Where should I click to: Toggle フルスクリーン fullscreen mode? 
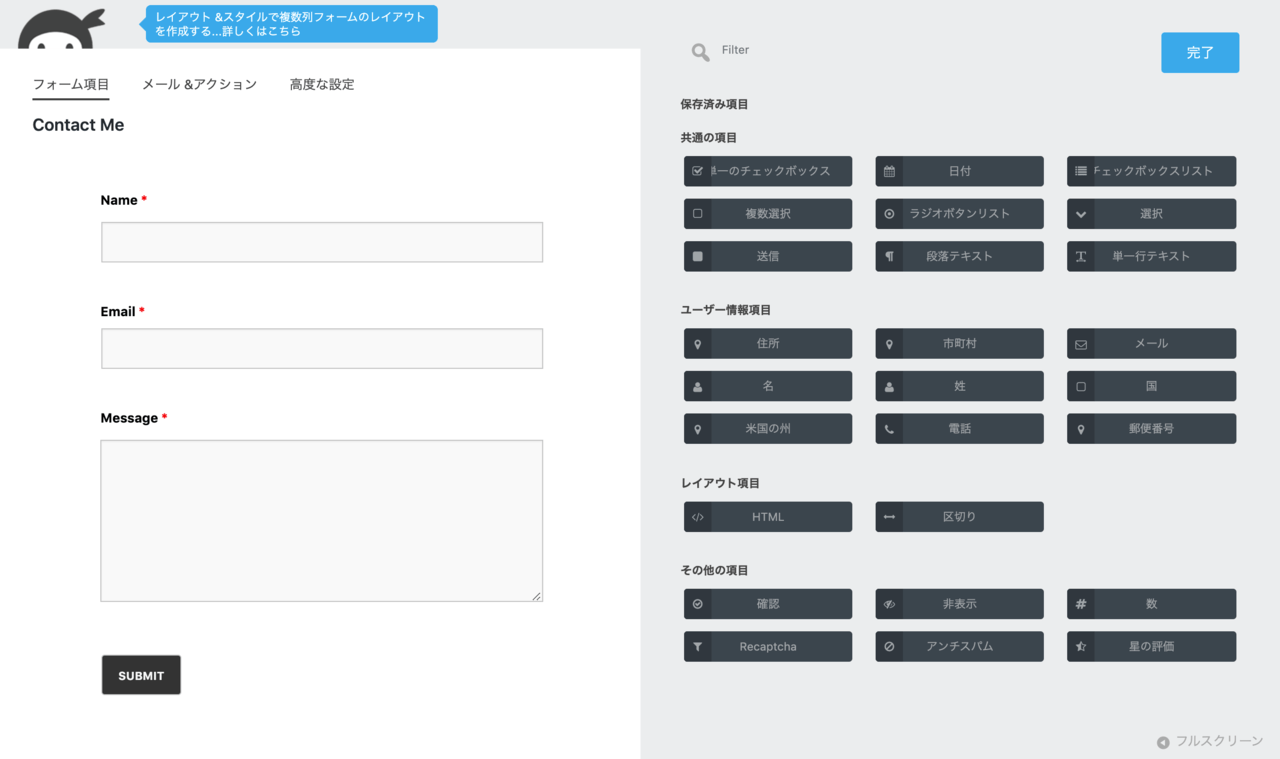[x=1210, y=742]
